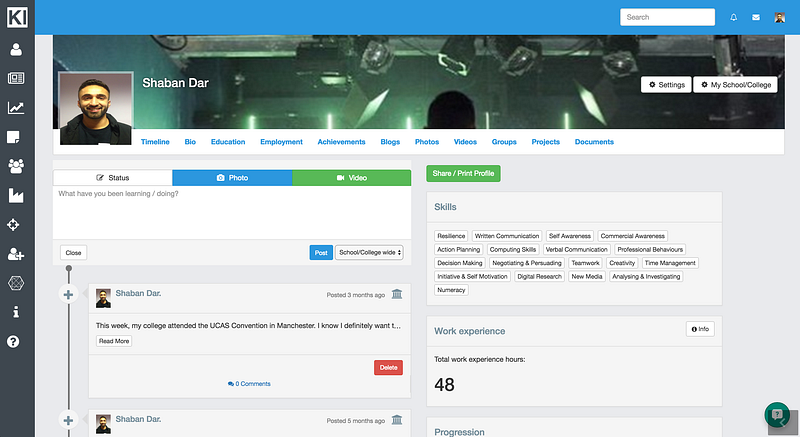
Task: Delete the UCAS Convention post
Action: pyautogui.click(x=388, y=368)
